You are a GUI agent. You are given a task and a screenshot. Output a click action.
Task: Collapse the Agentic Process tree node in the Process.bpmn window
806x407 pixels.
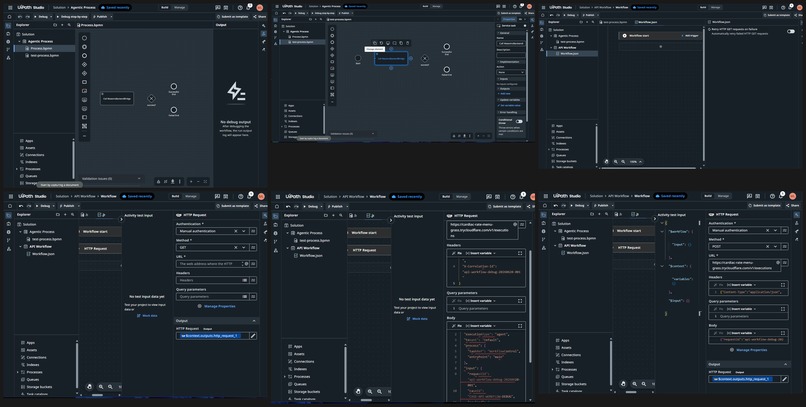click(20, 41)
